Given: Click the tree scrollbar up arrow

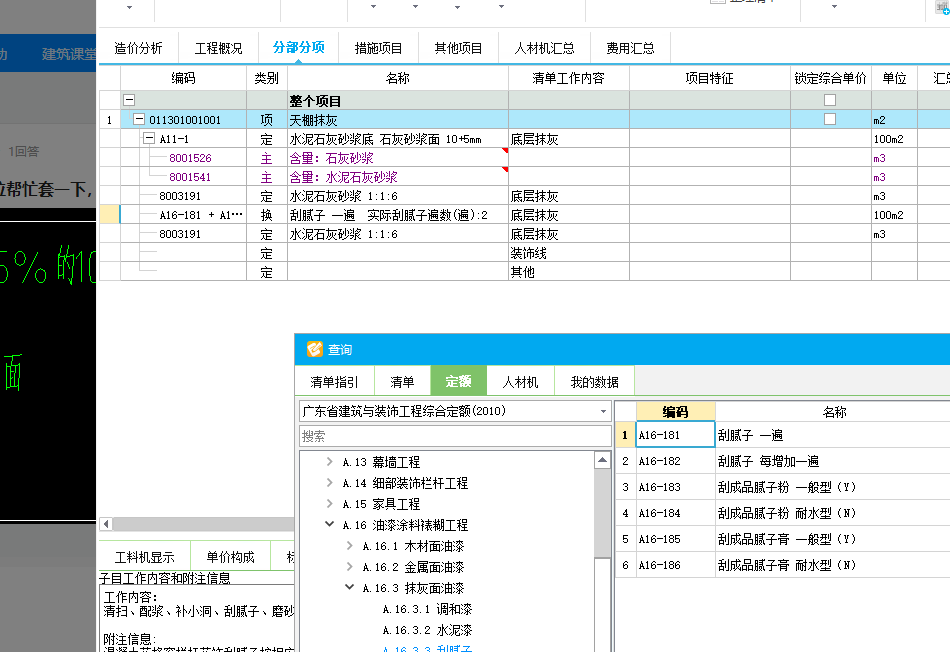Looking at the screenshot, I should point(602,461).
